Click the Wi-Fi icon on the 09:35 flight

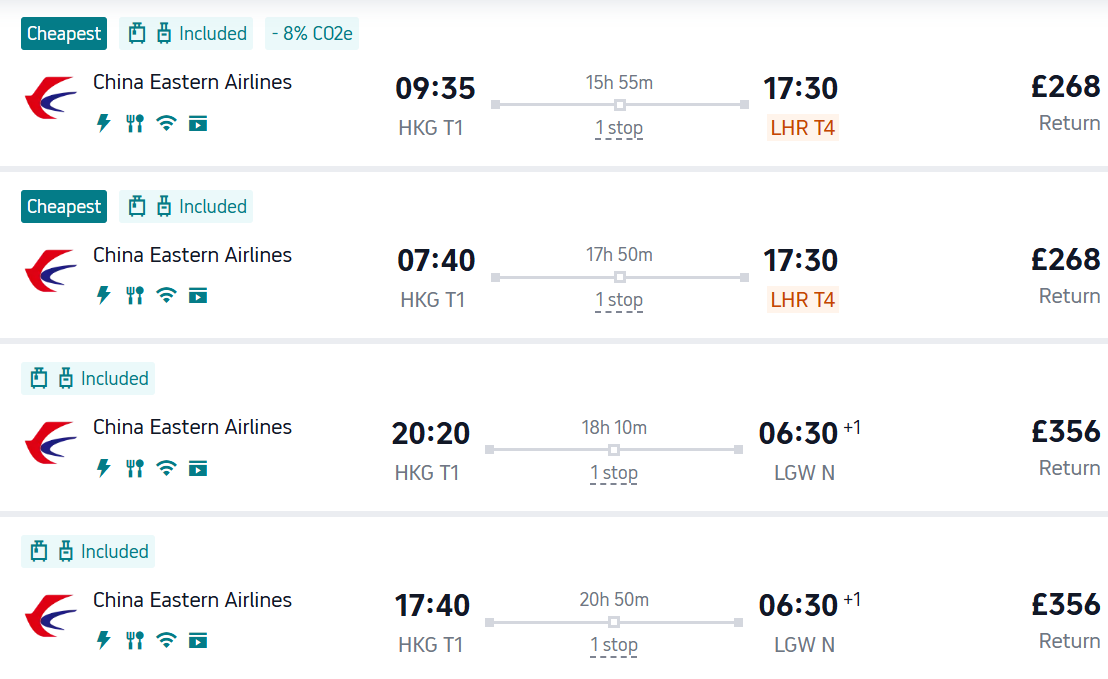(x=166, y=123)
